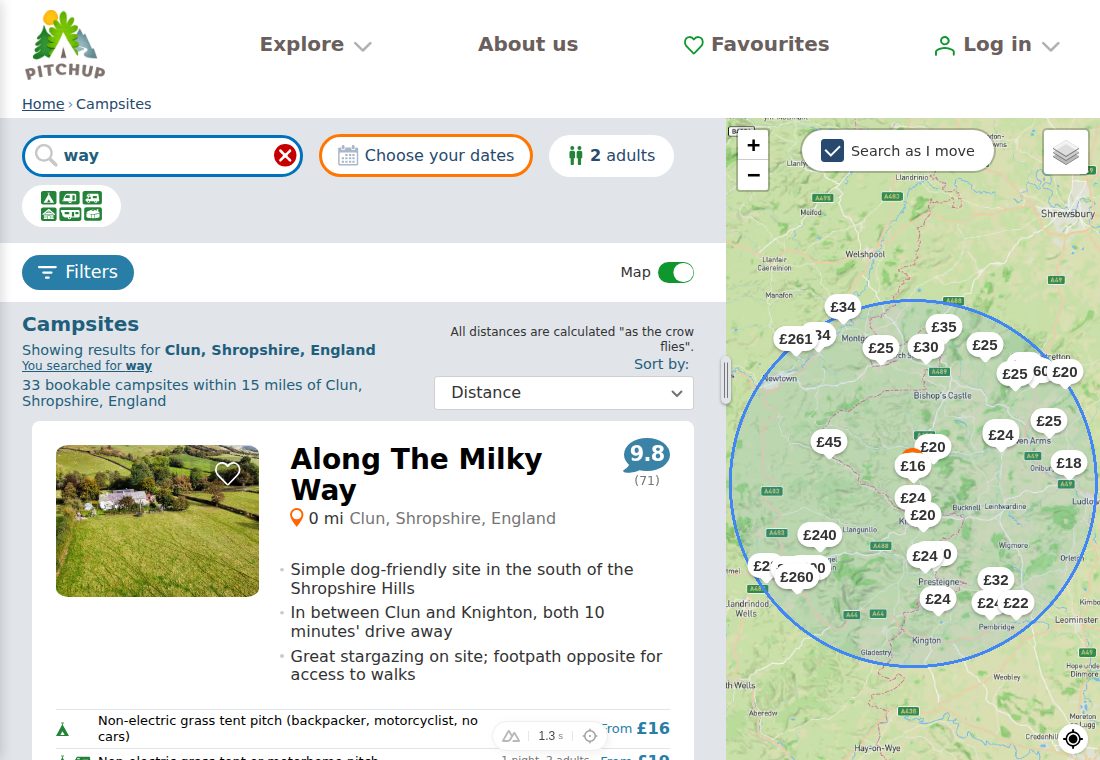Expand the Log in menu
The image size is (1100, 760).
click(997, 45)
